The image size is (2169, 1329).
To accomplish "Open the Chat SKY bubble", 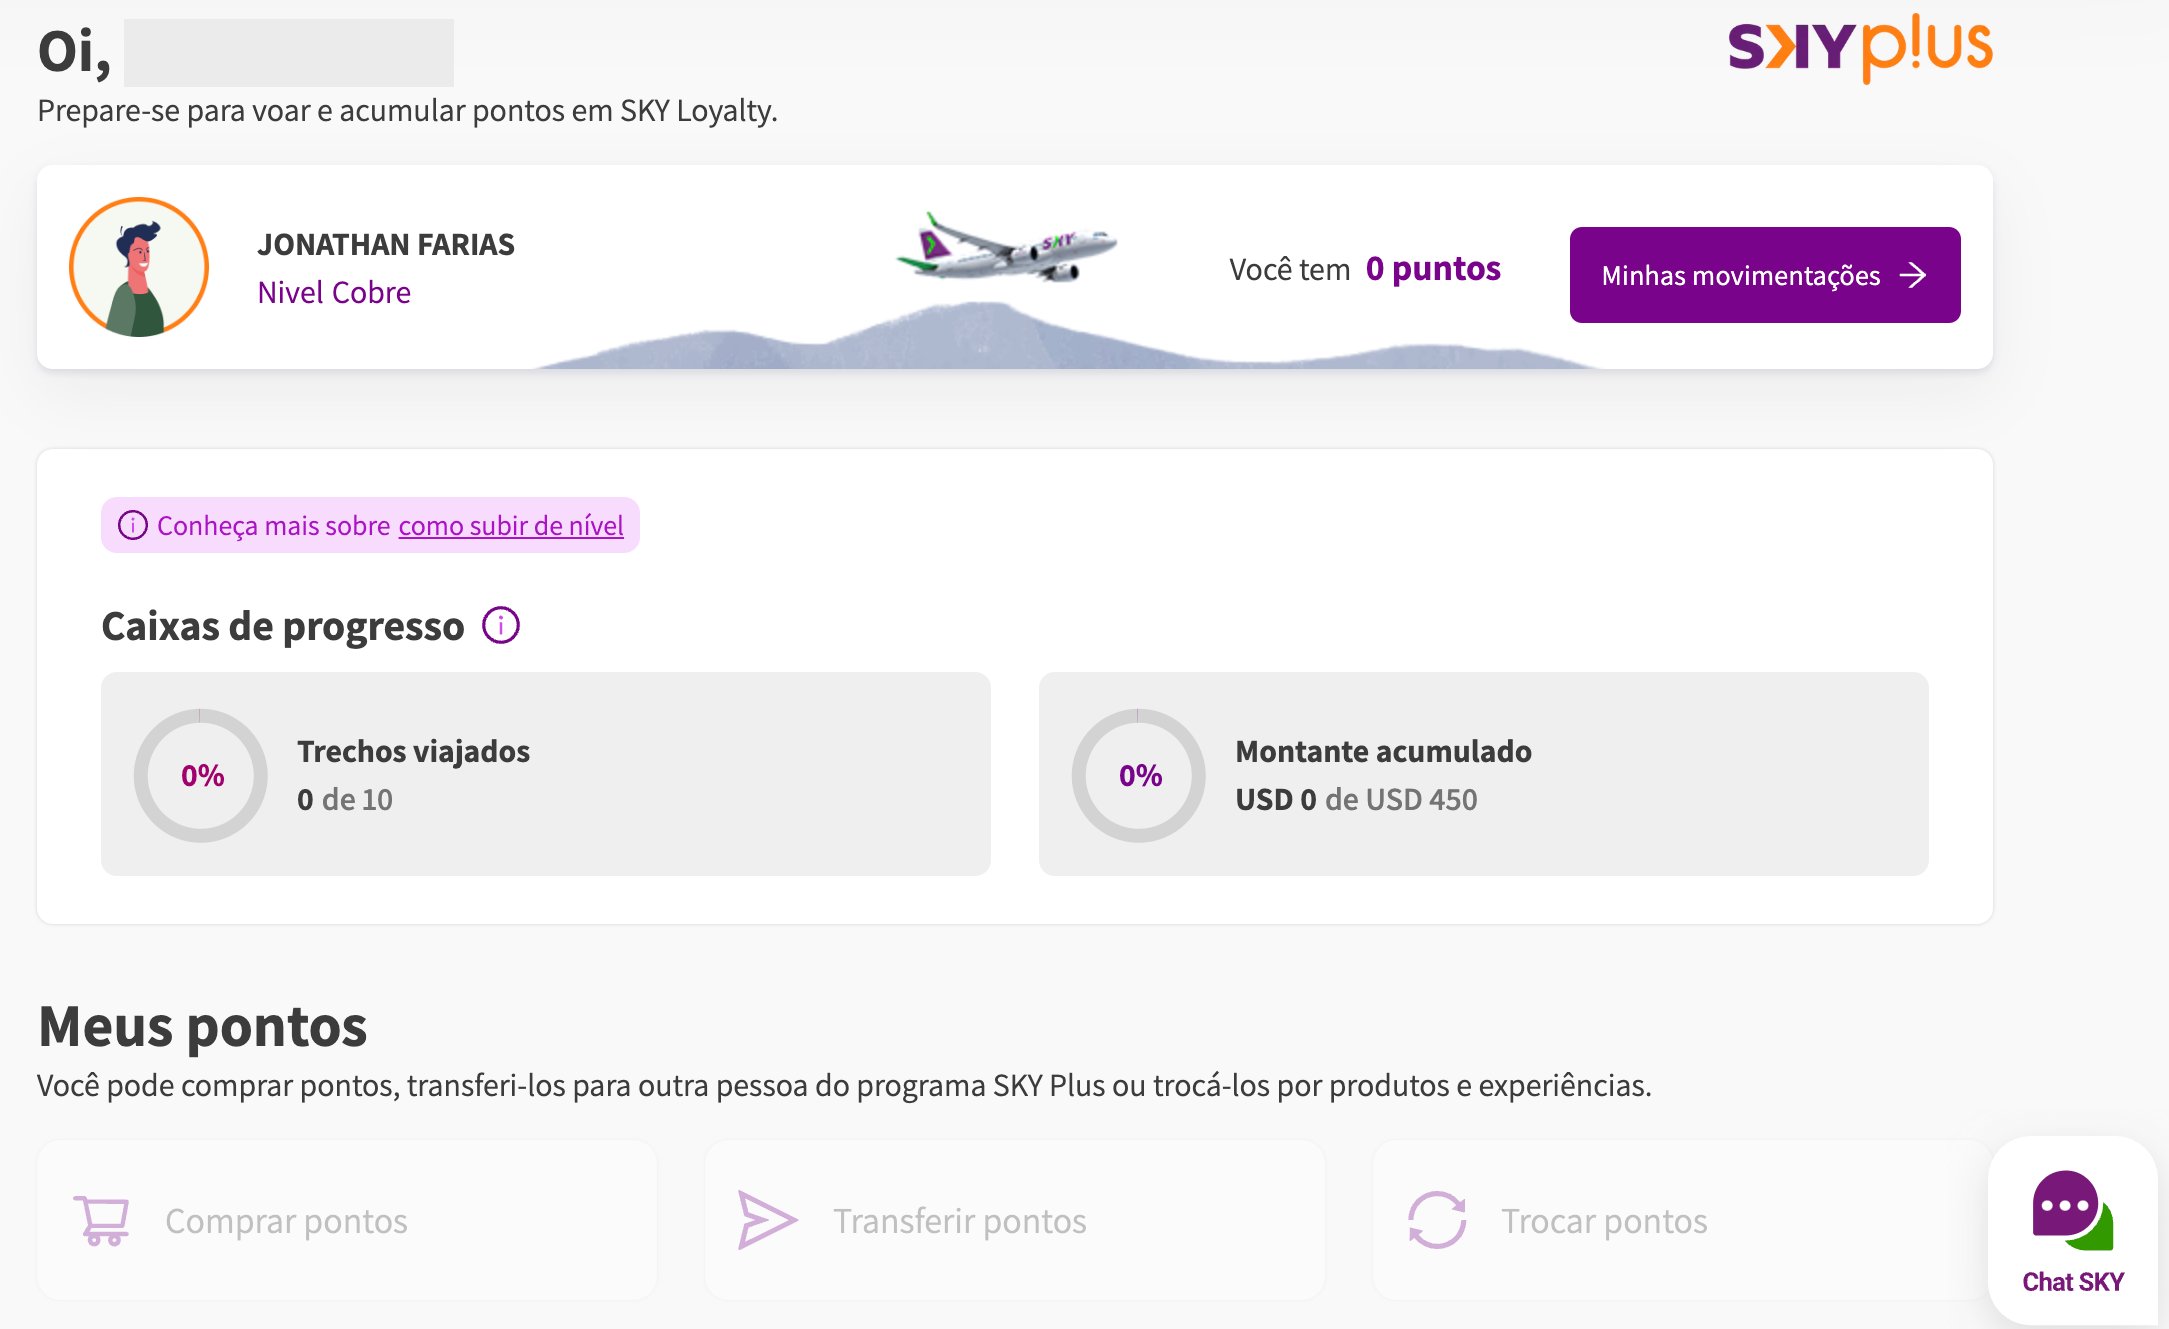I will pyautogui.click(x=2072, y=1230).
